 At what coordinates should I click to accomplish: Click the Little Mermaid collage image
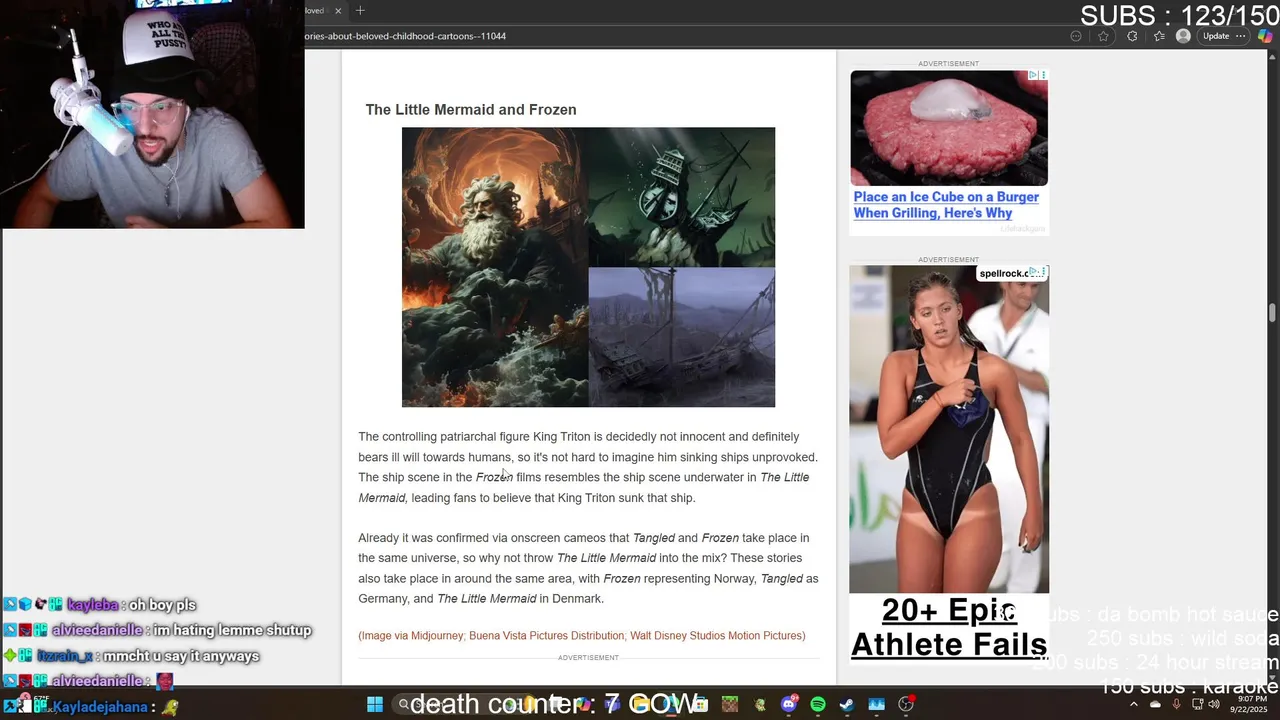click(x=588, y=267)
